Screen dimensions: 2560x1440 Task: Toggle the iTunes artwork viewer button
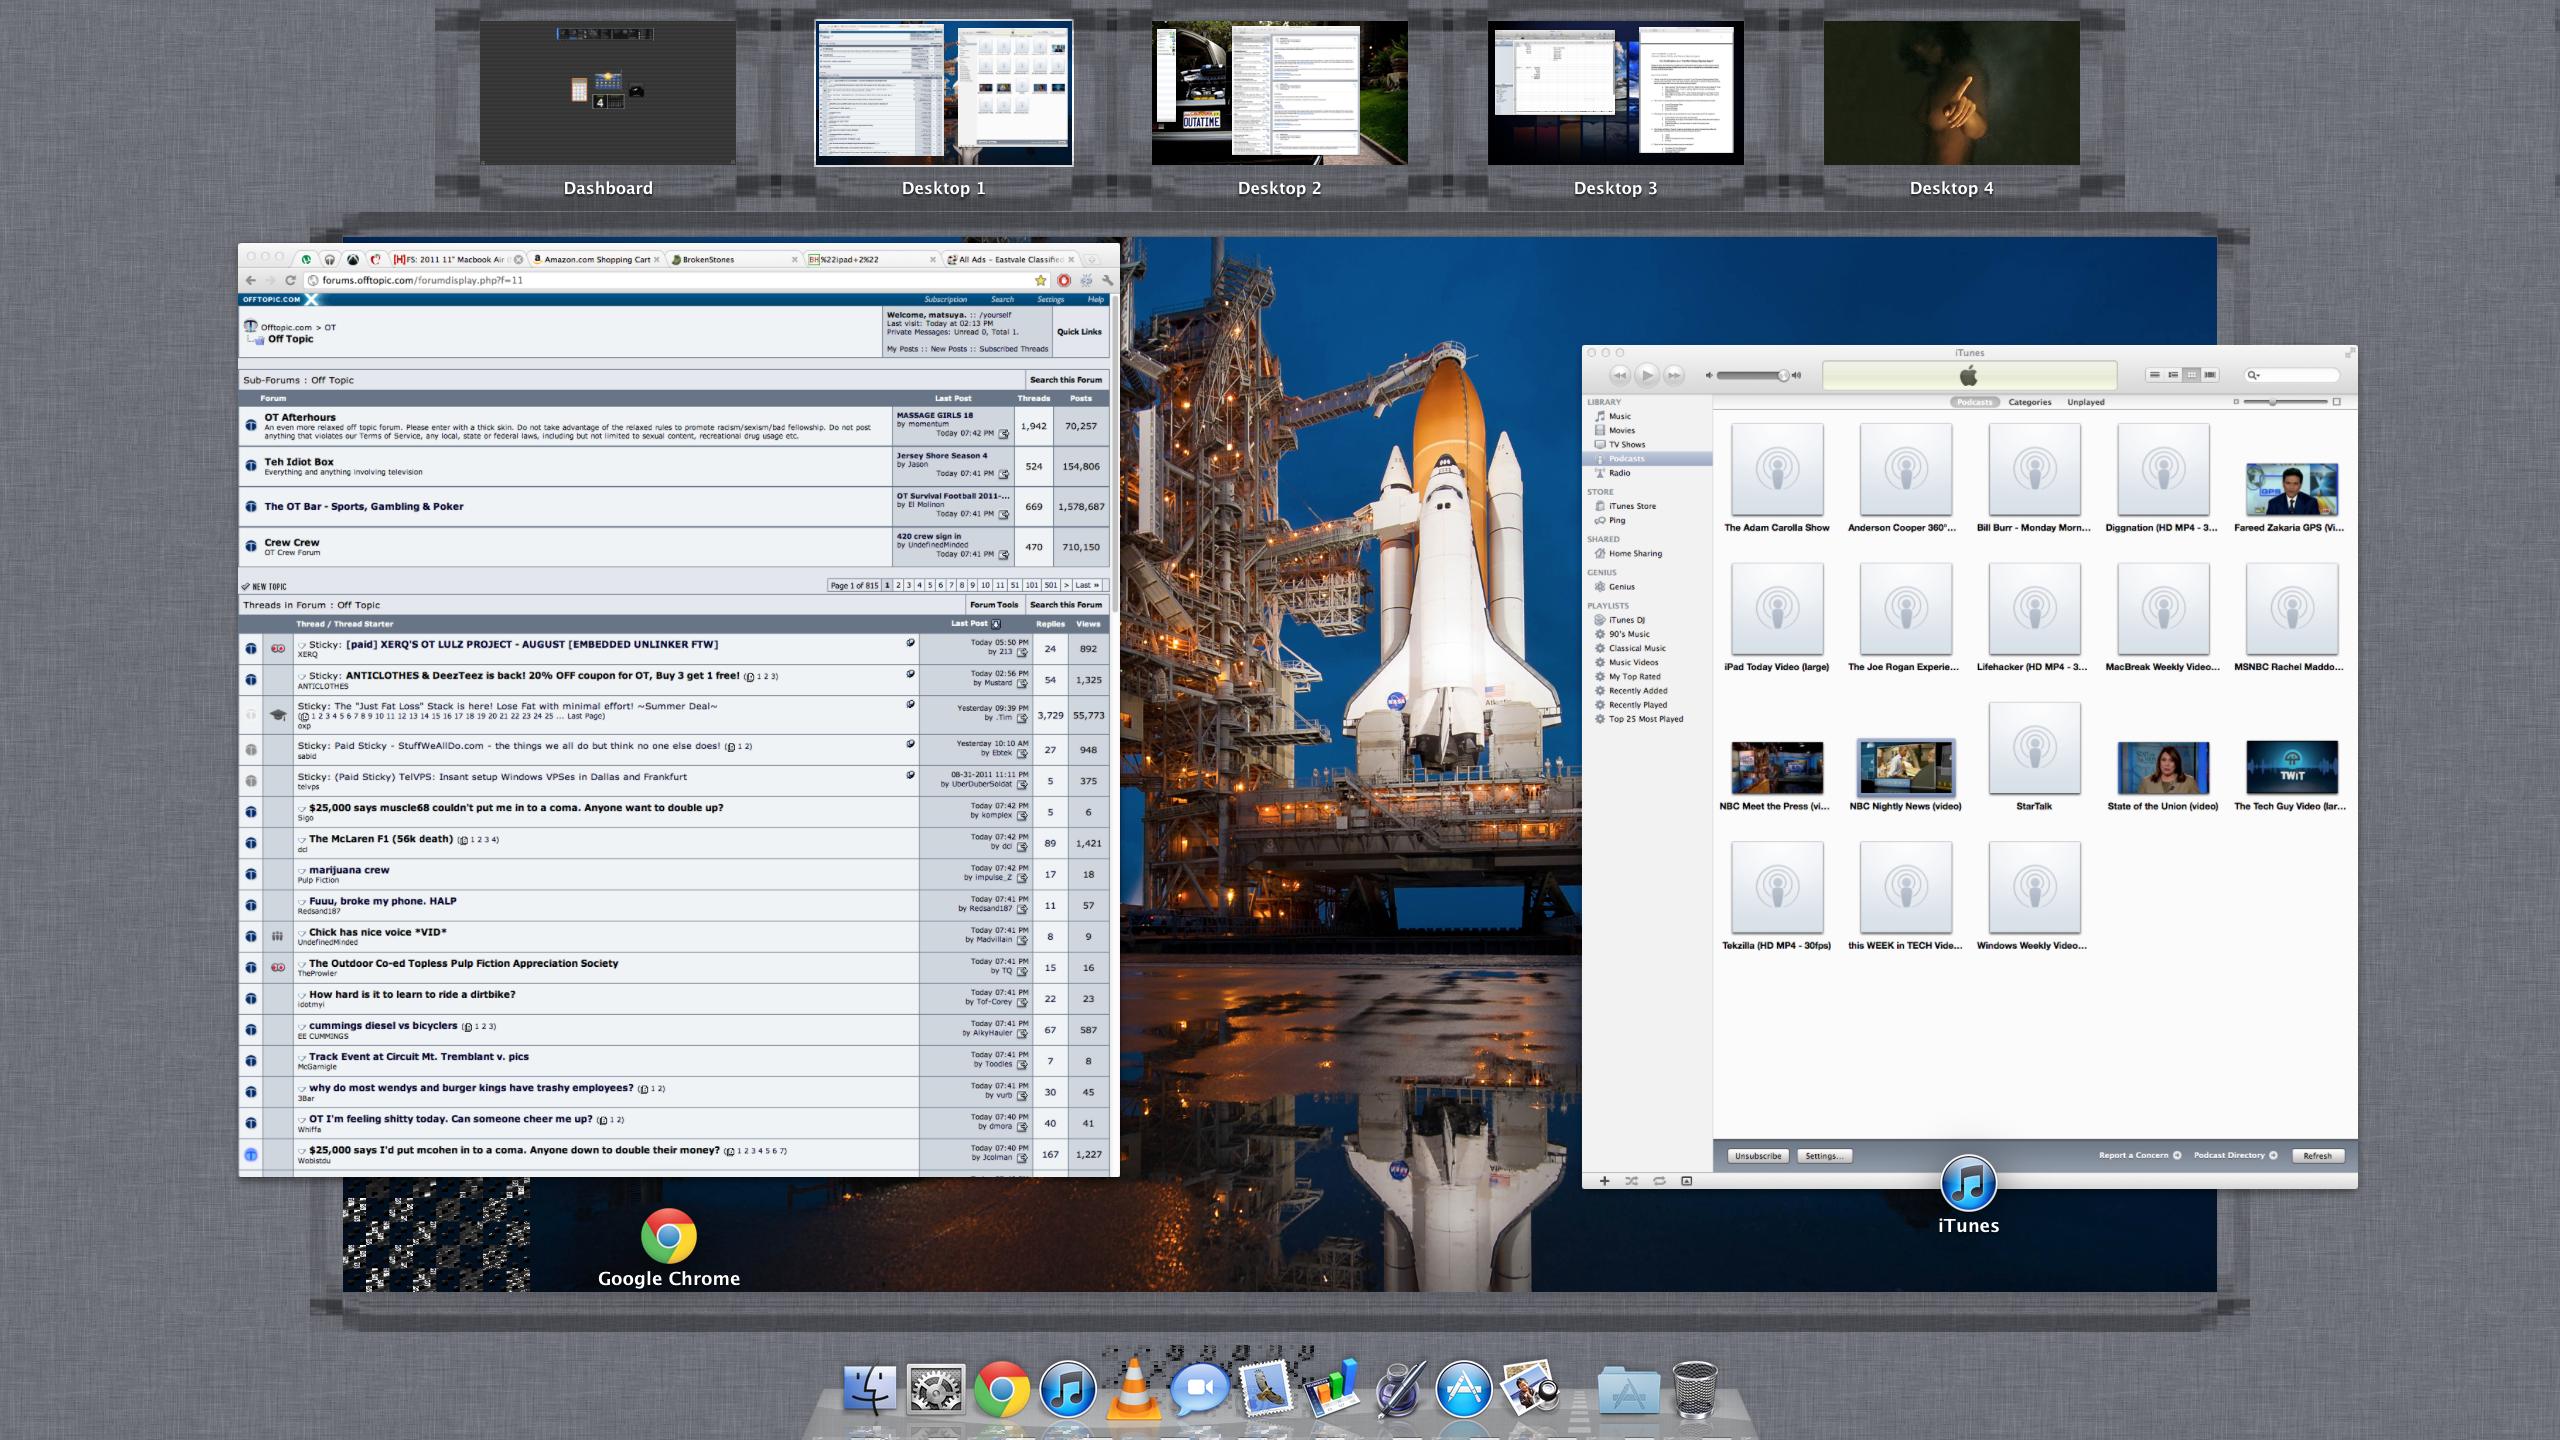coord(1687,1181)
